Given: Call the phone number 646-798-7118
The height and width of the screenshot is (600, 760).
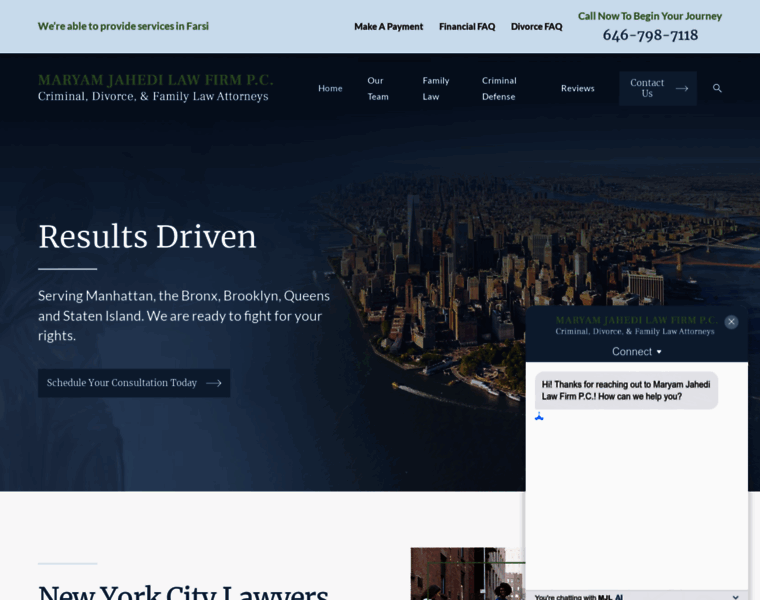Looking at the screenshot, I should pos(650,35).
